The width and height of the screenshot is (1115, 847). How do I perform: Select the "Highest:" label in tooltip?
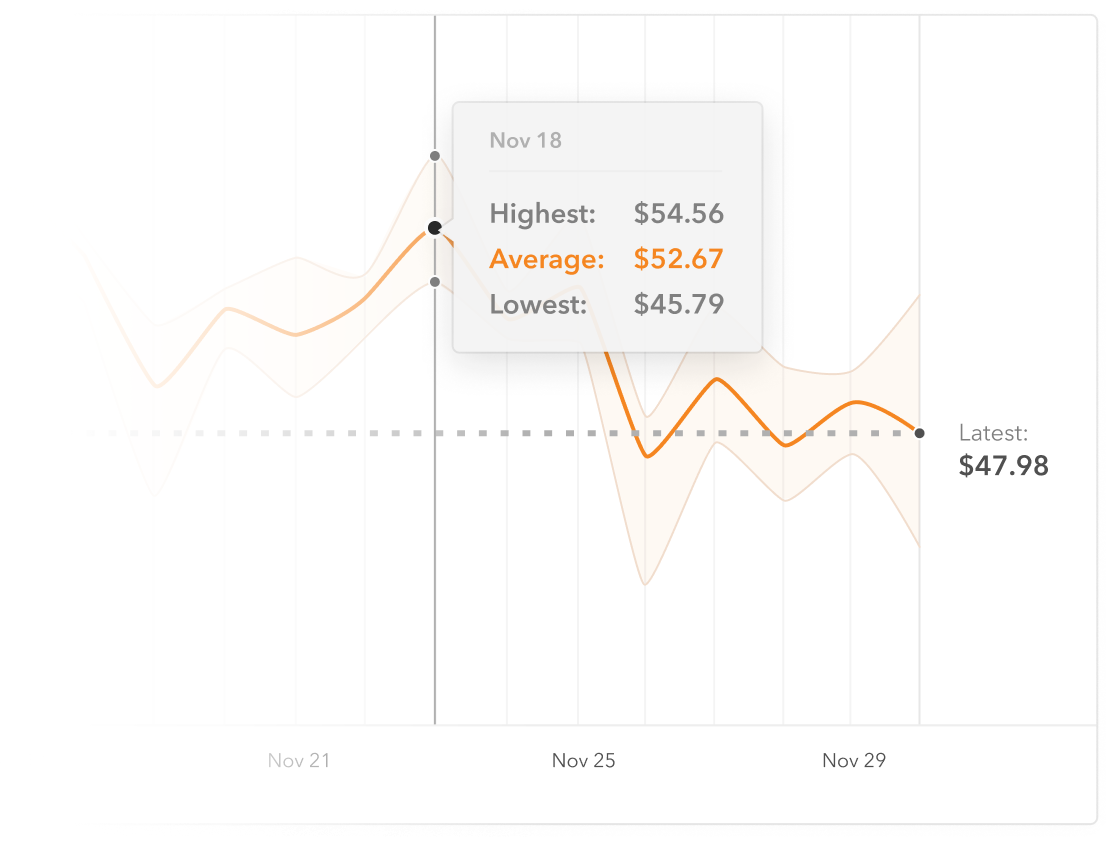[x=542, y=214]
